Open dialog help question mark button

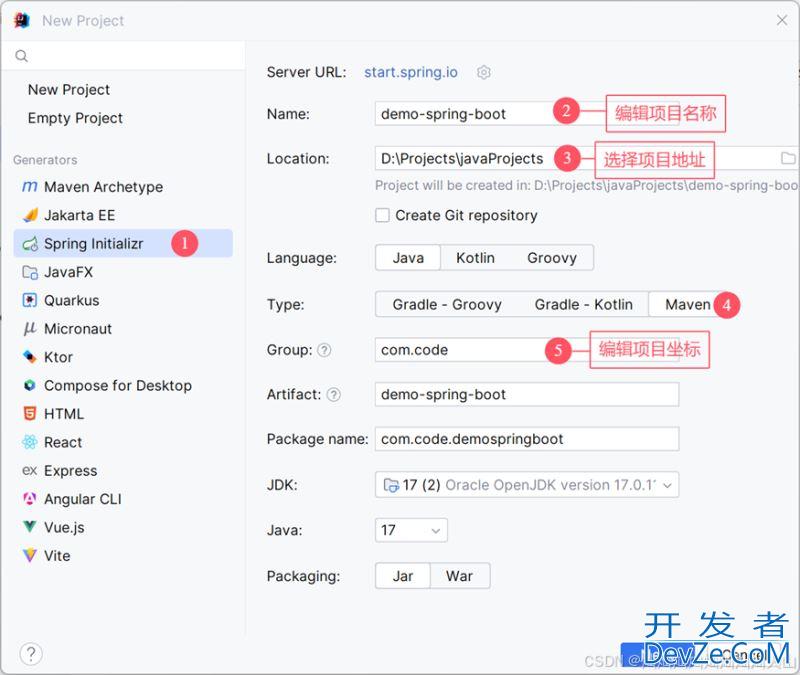(x=31, y=654)
